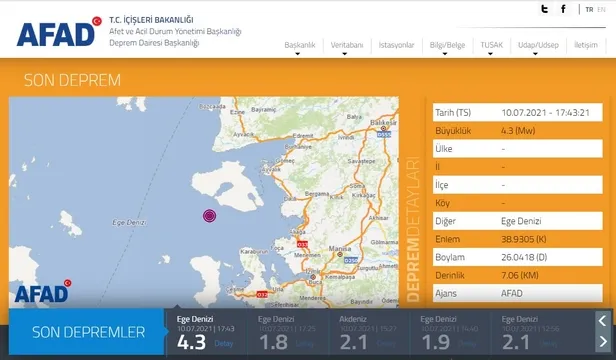
Task: Click the Karaburun label on the map
Action: [x=254, y=252]
